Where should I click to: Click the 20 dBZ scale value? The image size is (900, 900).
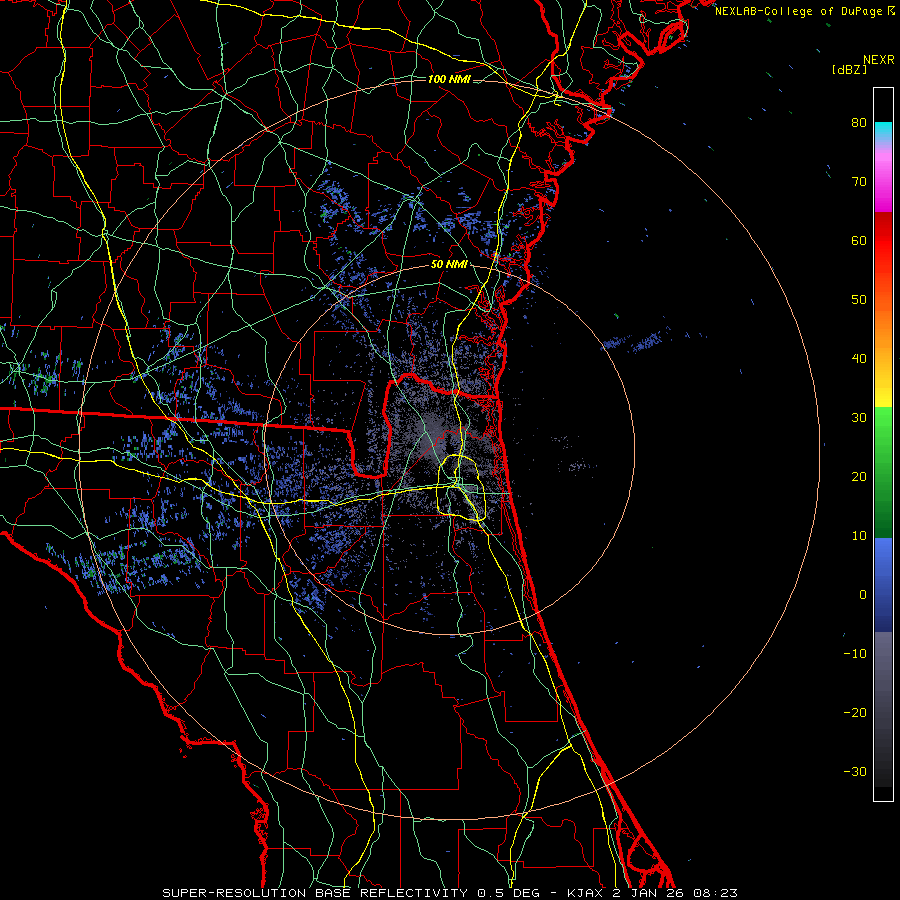pyautogui.click(x=859, y=477)
